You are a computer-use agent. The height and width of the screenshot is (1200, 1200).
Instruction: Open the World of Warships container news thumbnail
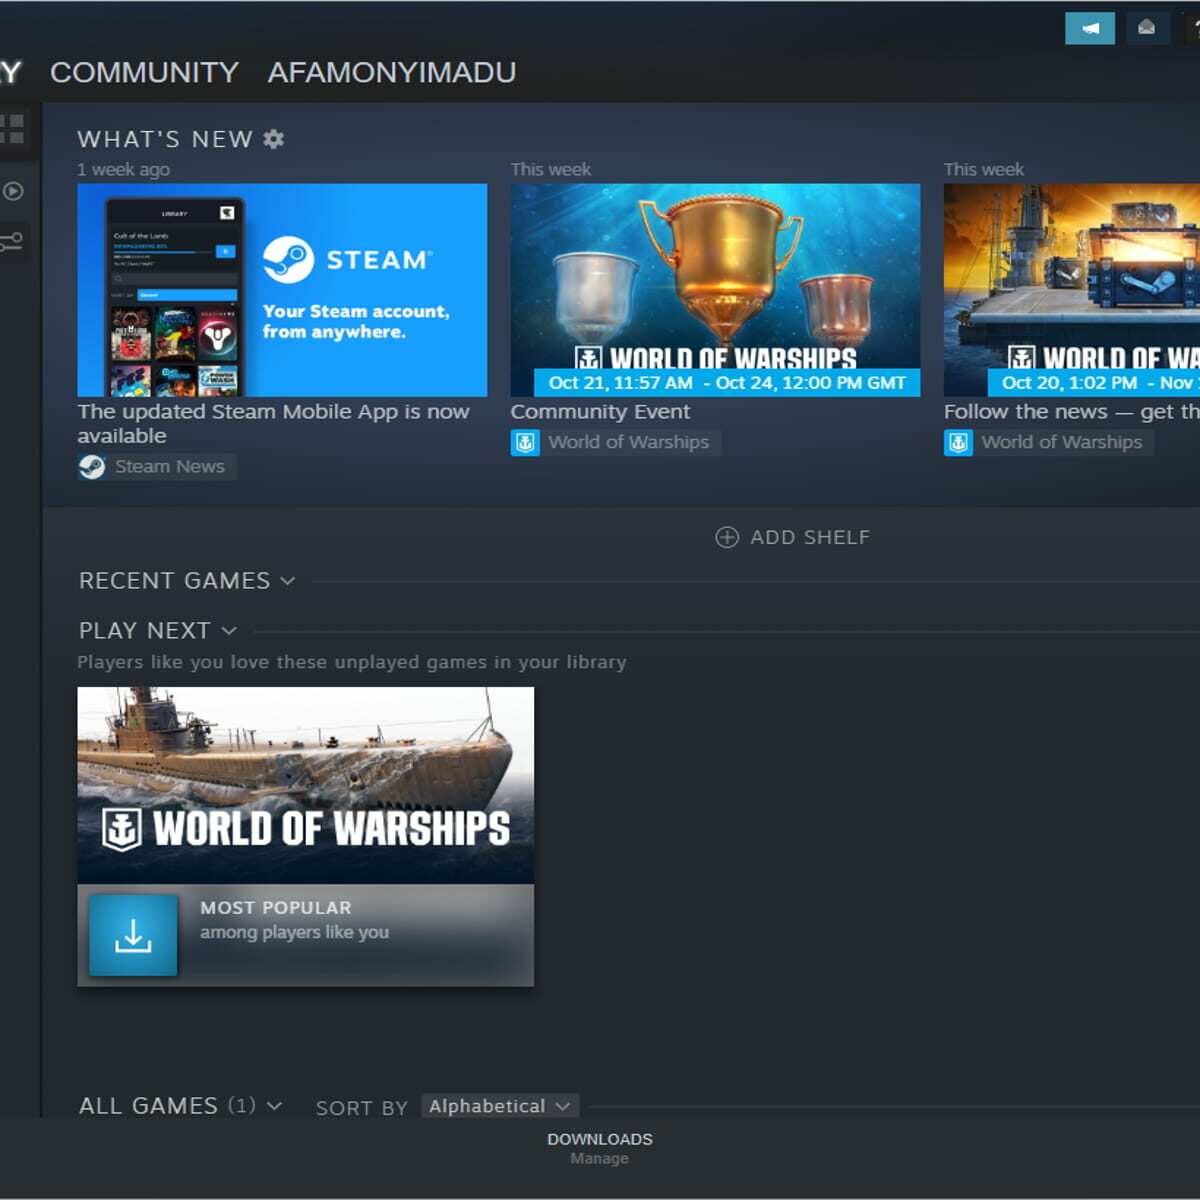coord(1072,290)
